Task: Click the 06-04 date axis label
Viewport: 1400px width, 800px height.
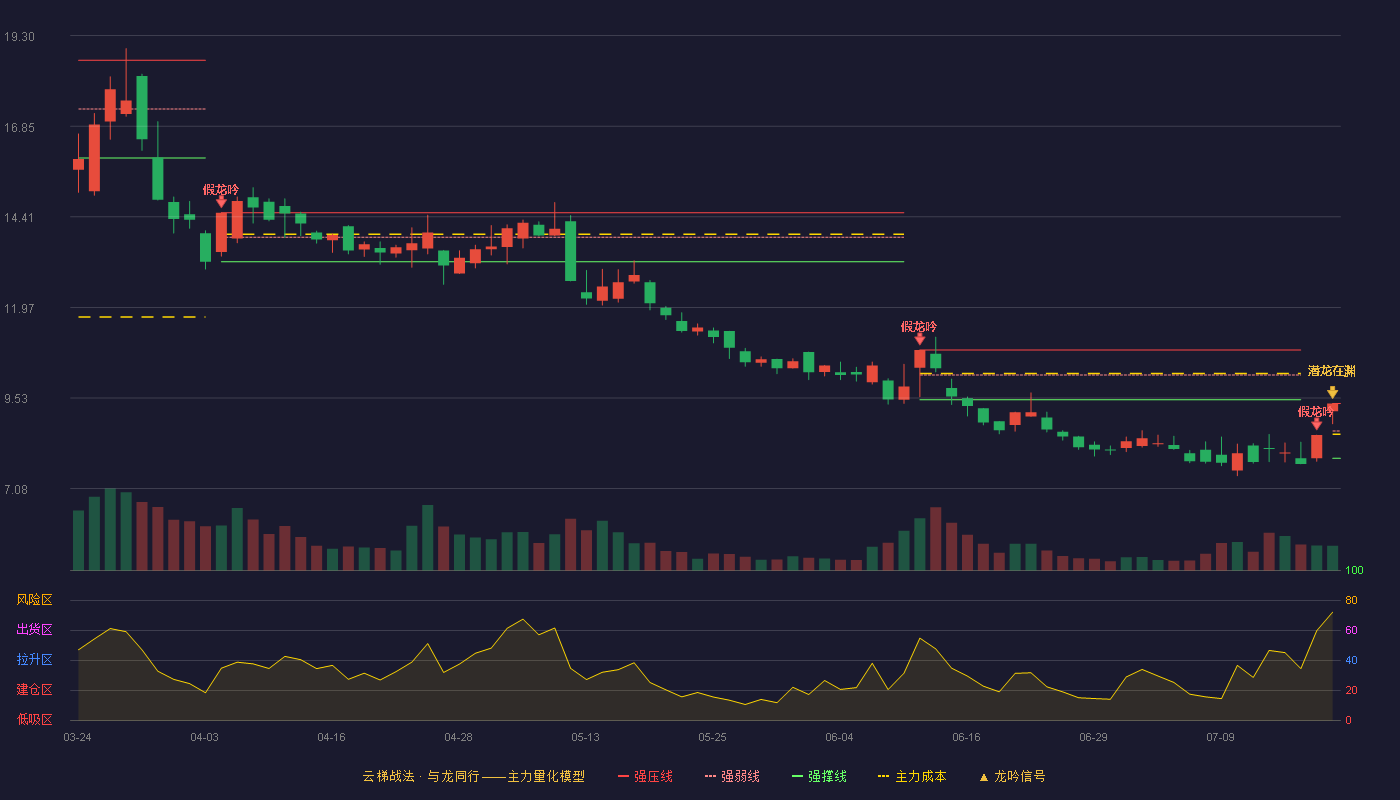Action: (x=839, y=737)
